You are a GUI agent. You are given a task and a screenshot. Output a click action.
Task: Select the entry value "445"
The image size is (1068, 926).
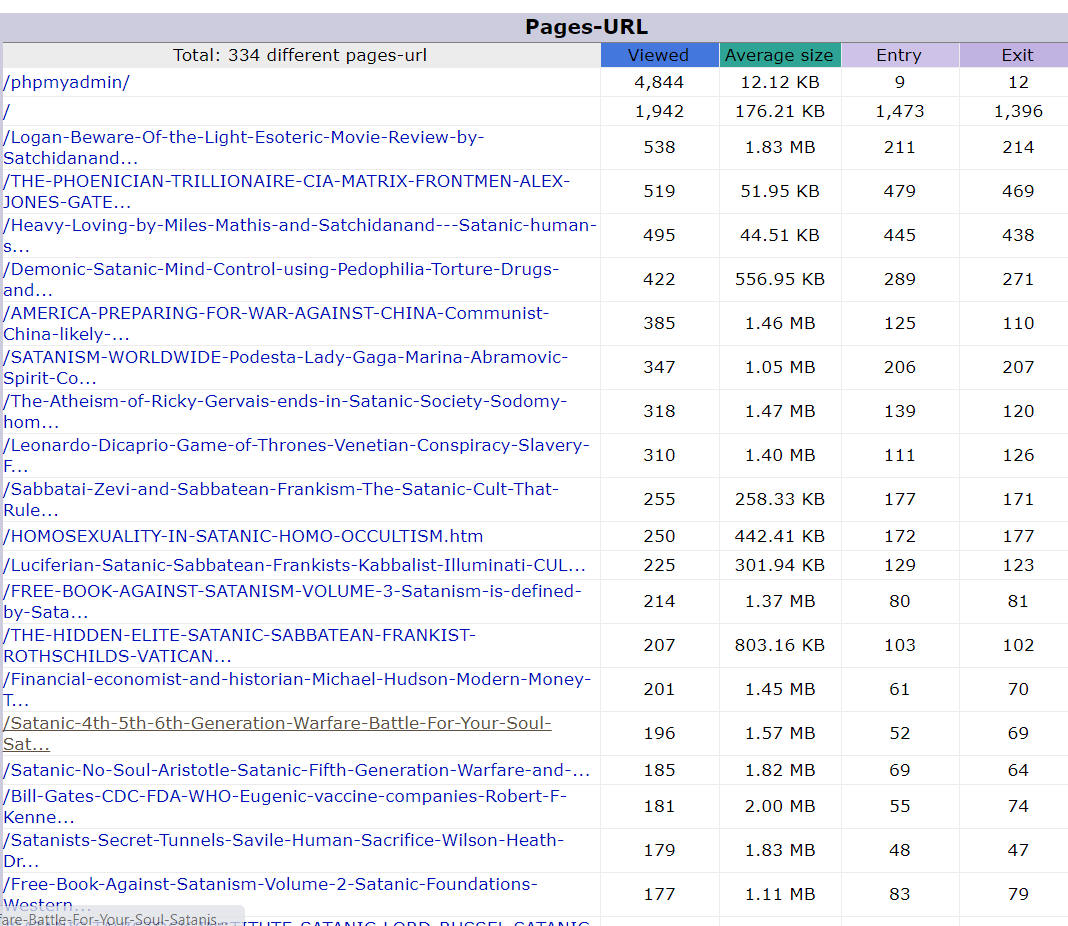pos(900,235)
